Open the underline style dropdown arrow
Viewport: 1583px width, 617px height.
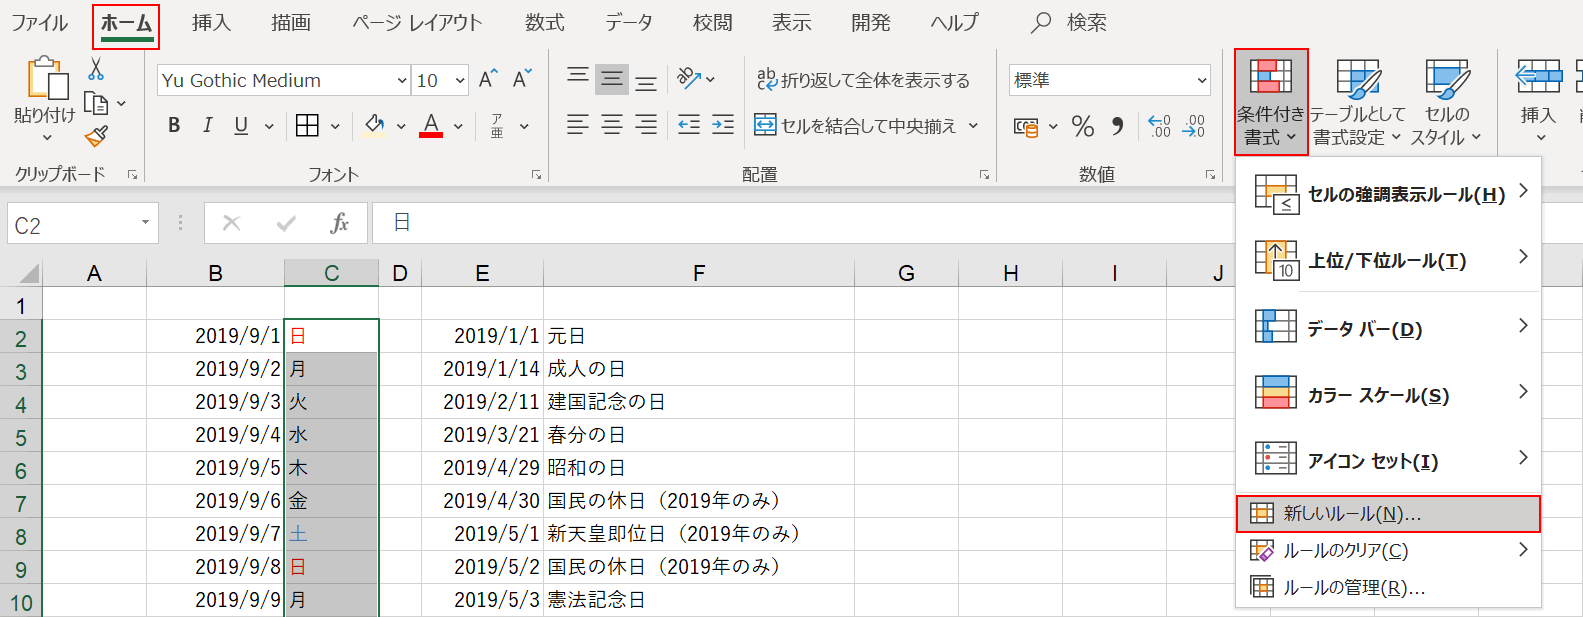click(x=269, y=126)
